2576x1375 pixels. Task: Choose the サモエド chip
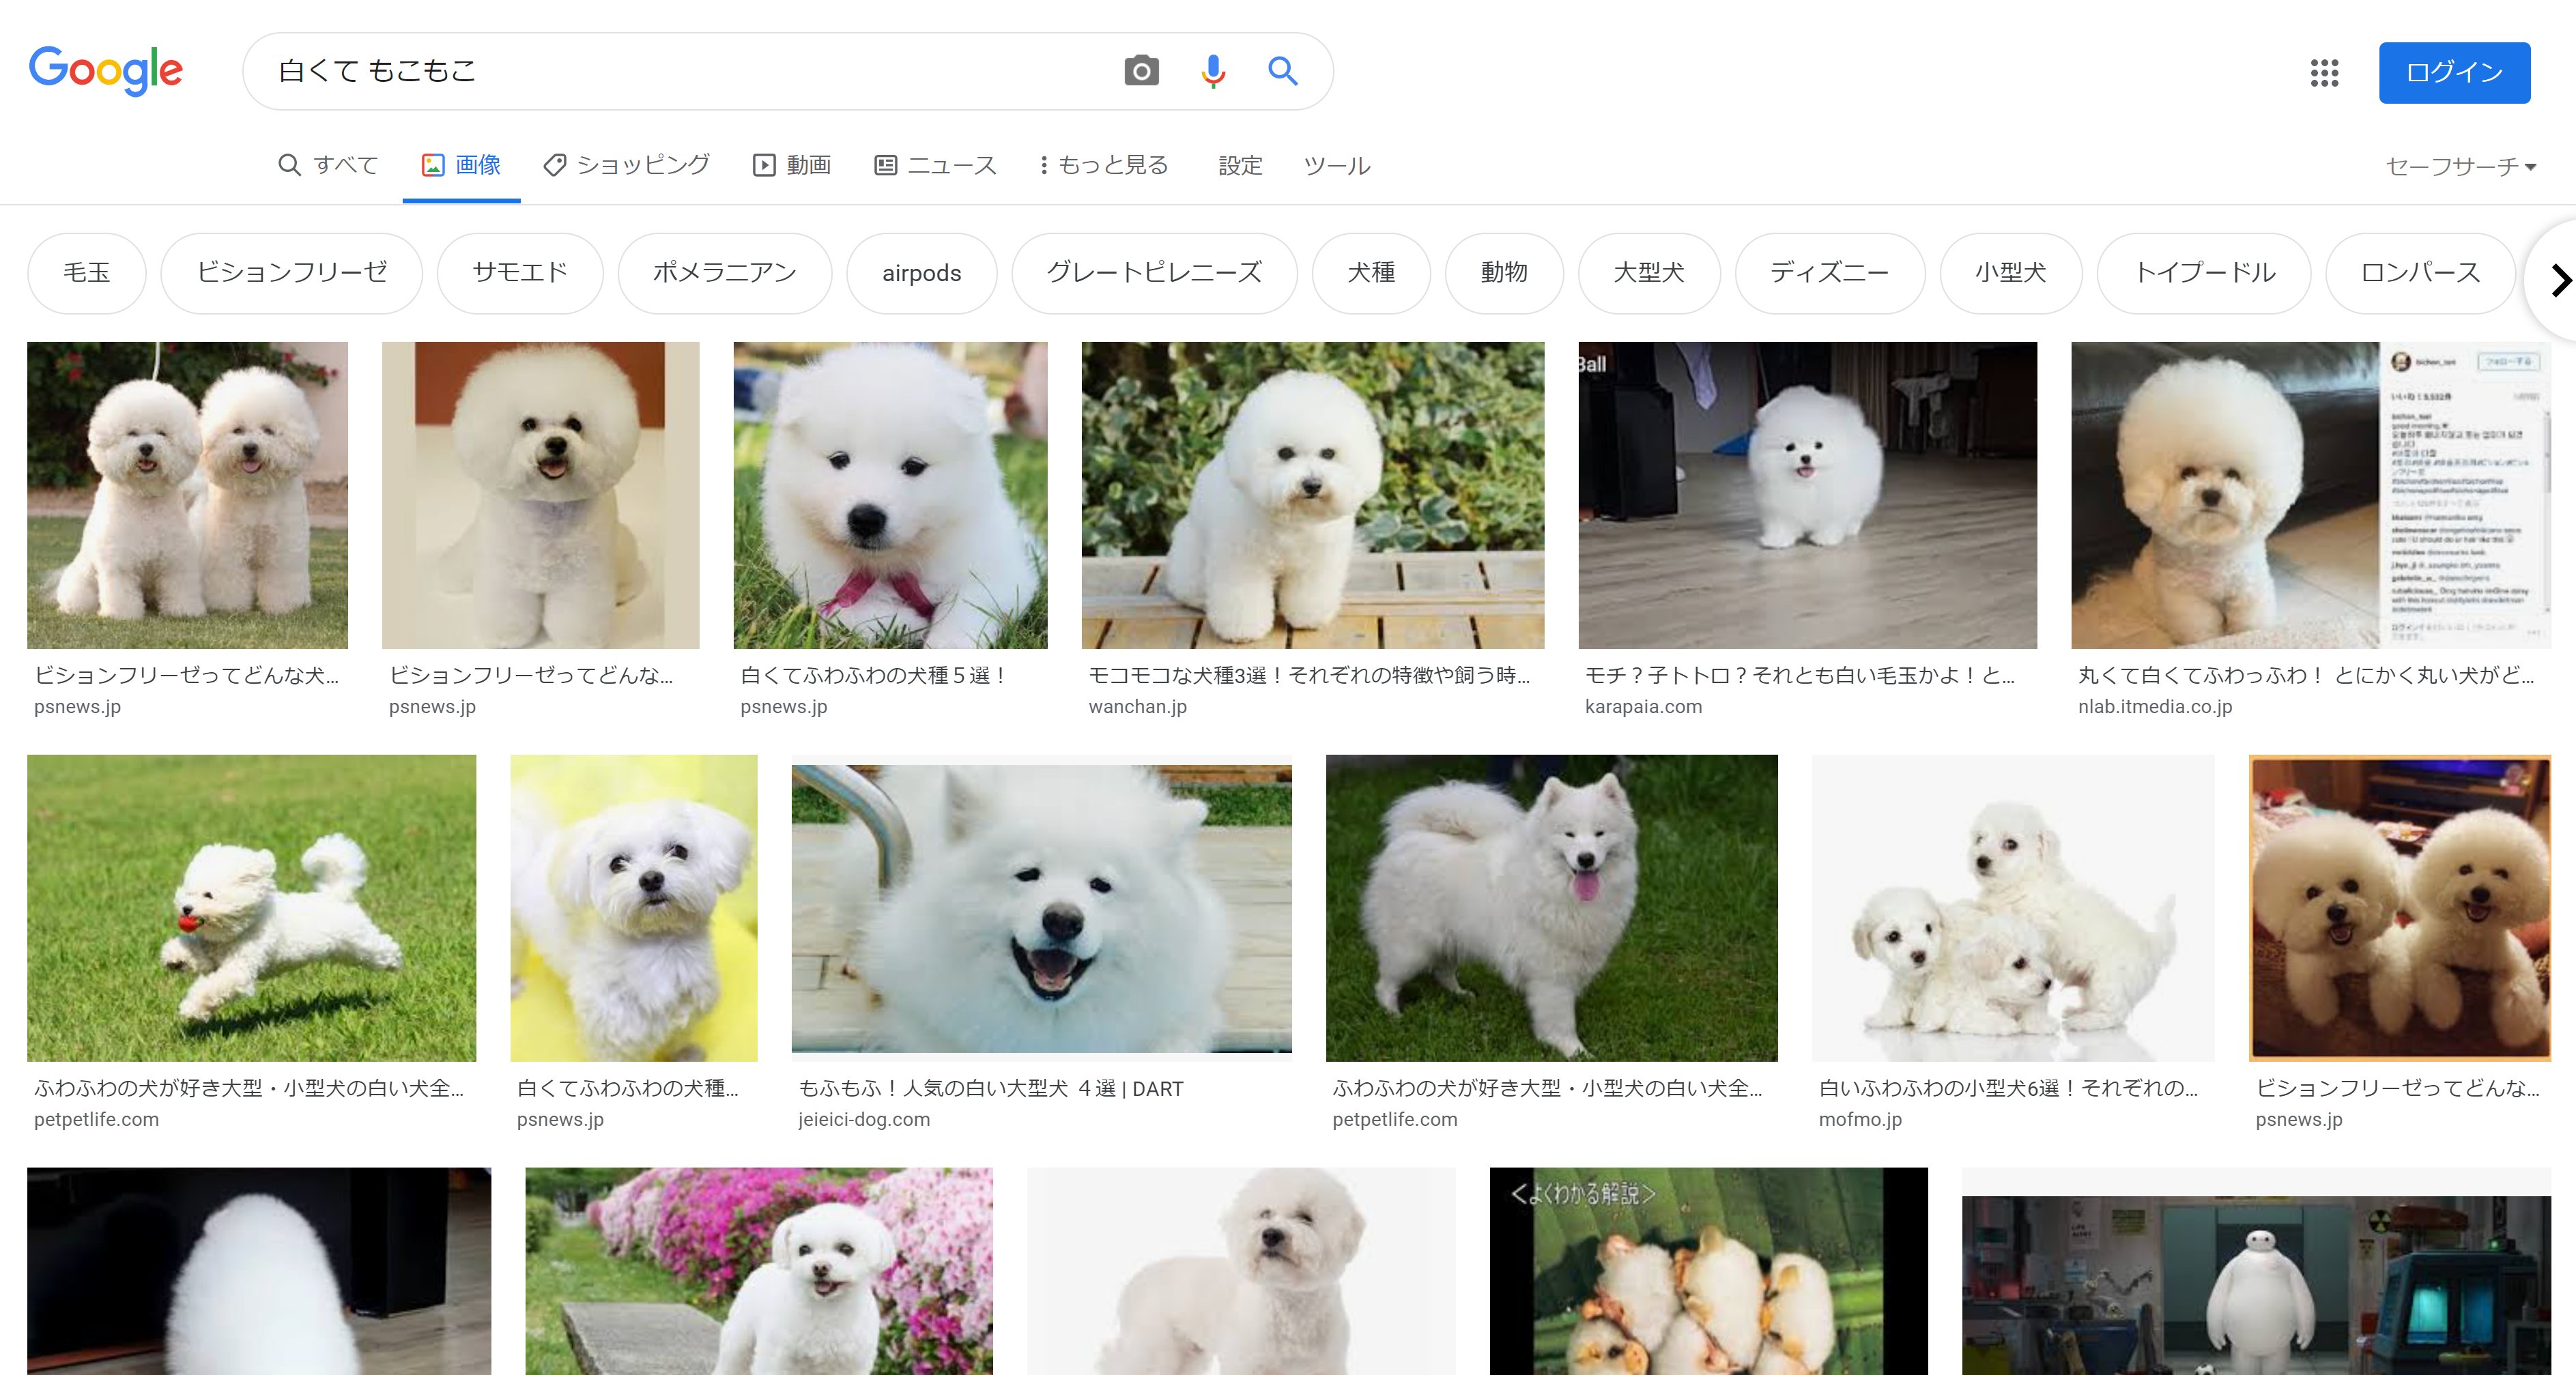520,273
